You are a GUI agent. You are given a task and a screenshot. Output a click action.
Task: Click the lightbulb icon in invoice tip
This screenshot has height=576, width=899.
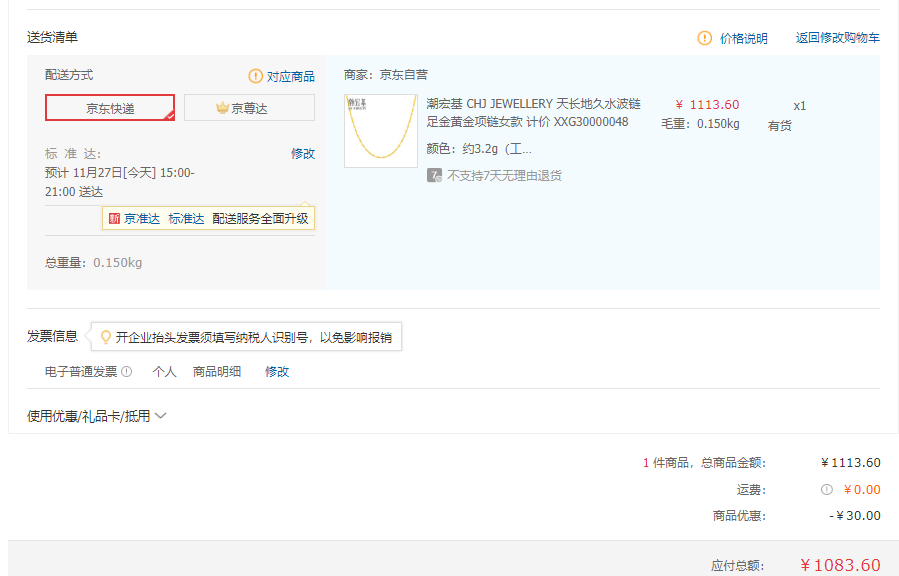tap(105, 337)
